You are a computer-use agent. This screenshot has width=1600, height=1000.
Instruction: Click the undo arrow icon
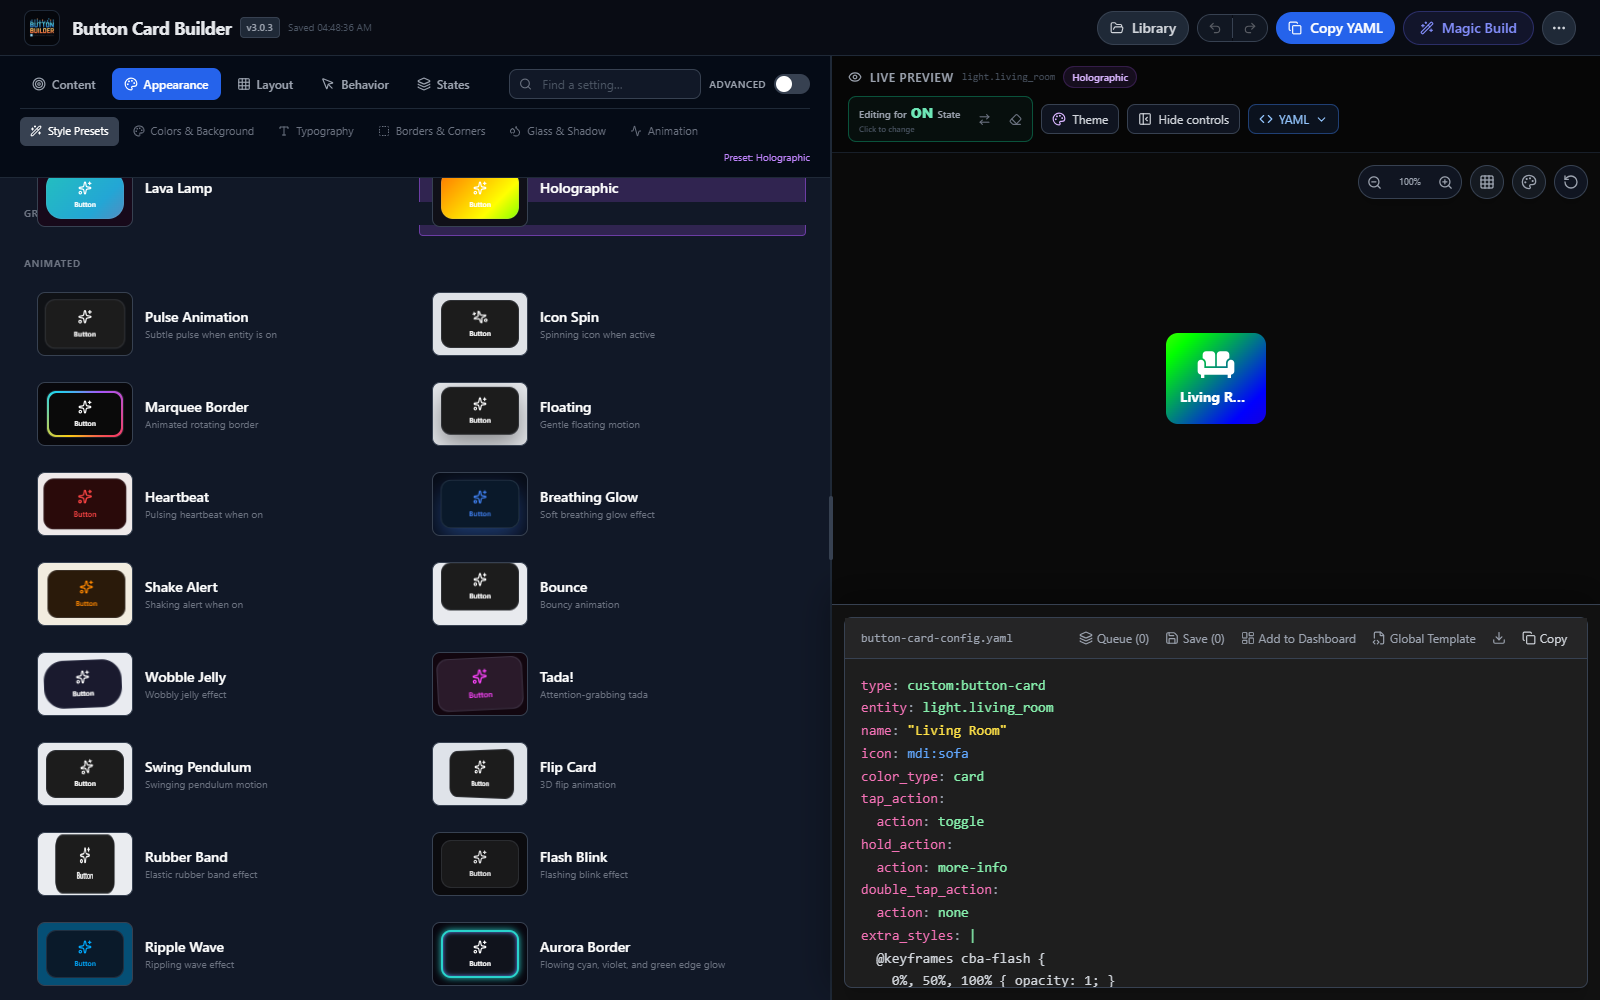point(1215,28)
